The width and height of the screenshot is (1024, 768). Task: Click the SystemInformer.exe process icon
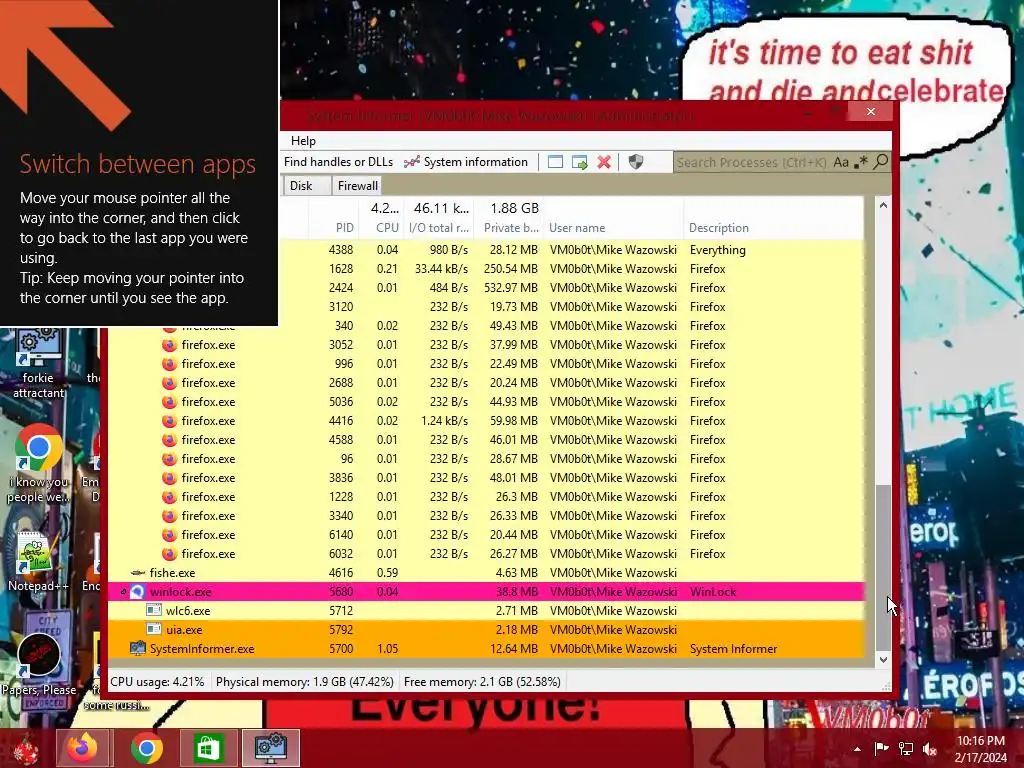[x=138, y=648]
